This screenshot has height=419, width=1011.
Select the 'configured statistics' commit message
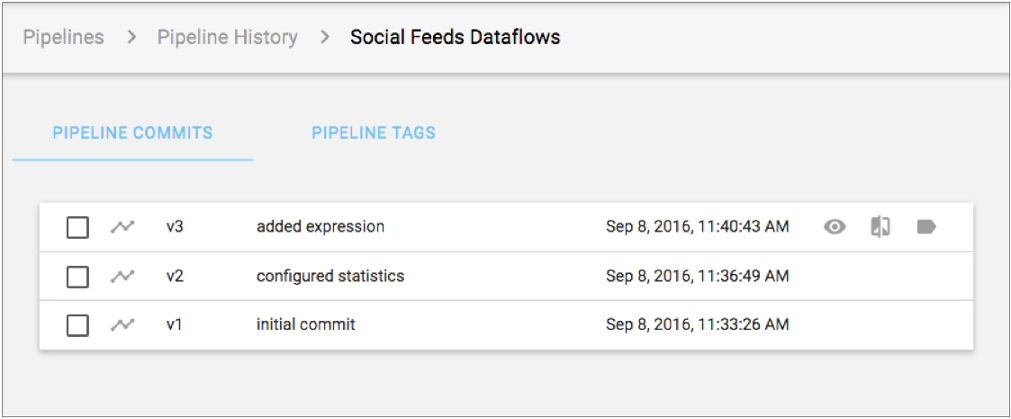tap(330, 276)
